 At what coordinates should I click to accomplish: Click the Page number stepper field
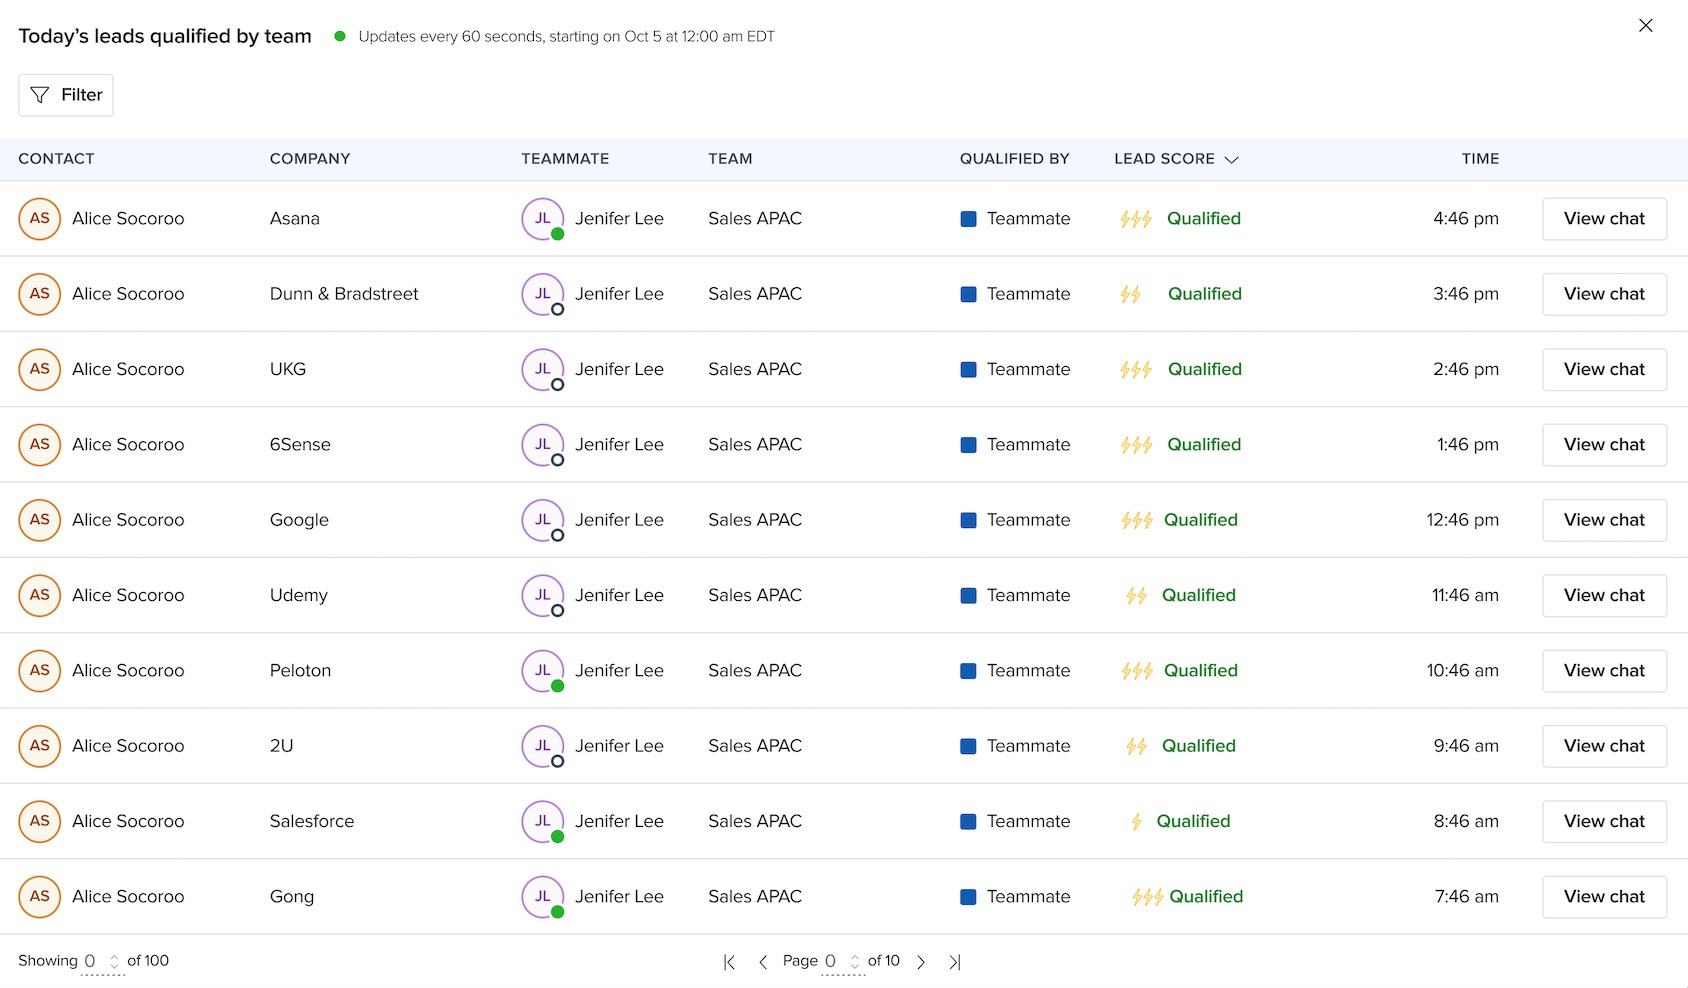click(842, 961)
